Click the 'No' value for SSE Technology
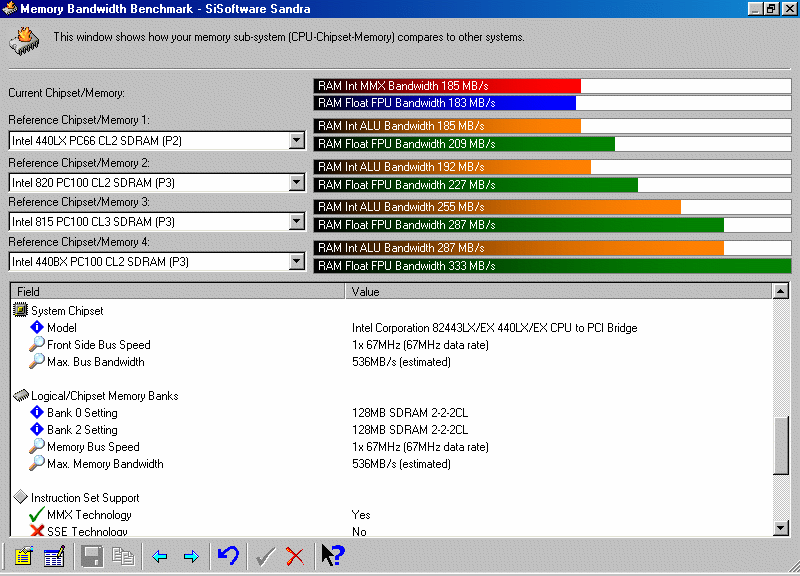800x576 pixels. point(359,532)
